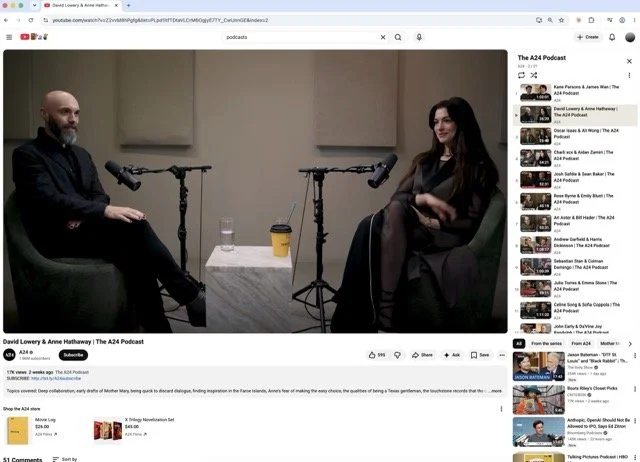Clear the search box text

pyautogui.click(x=383, y=37)
